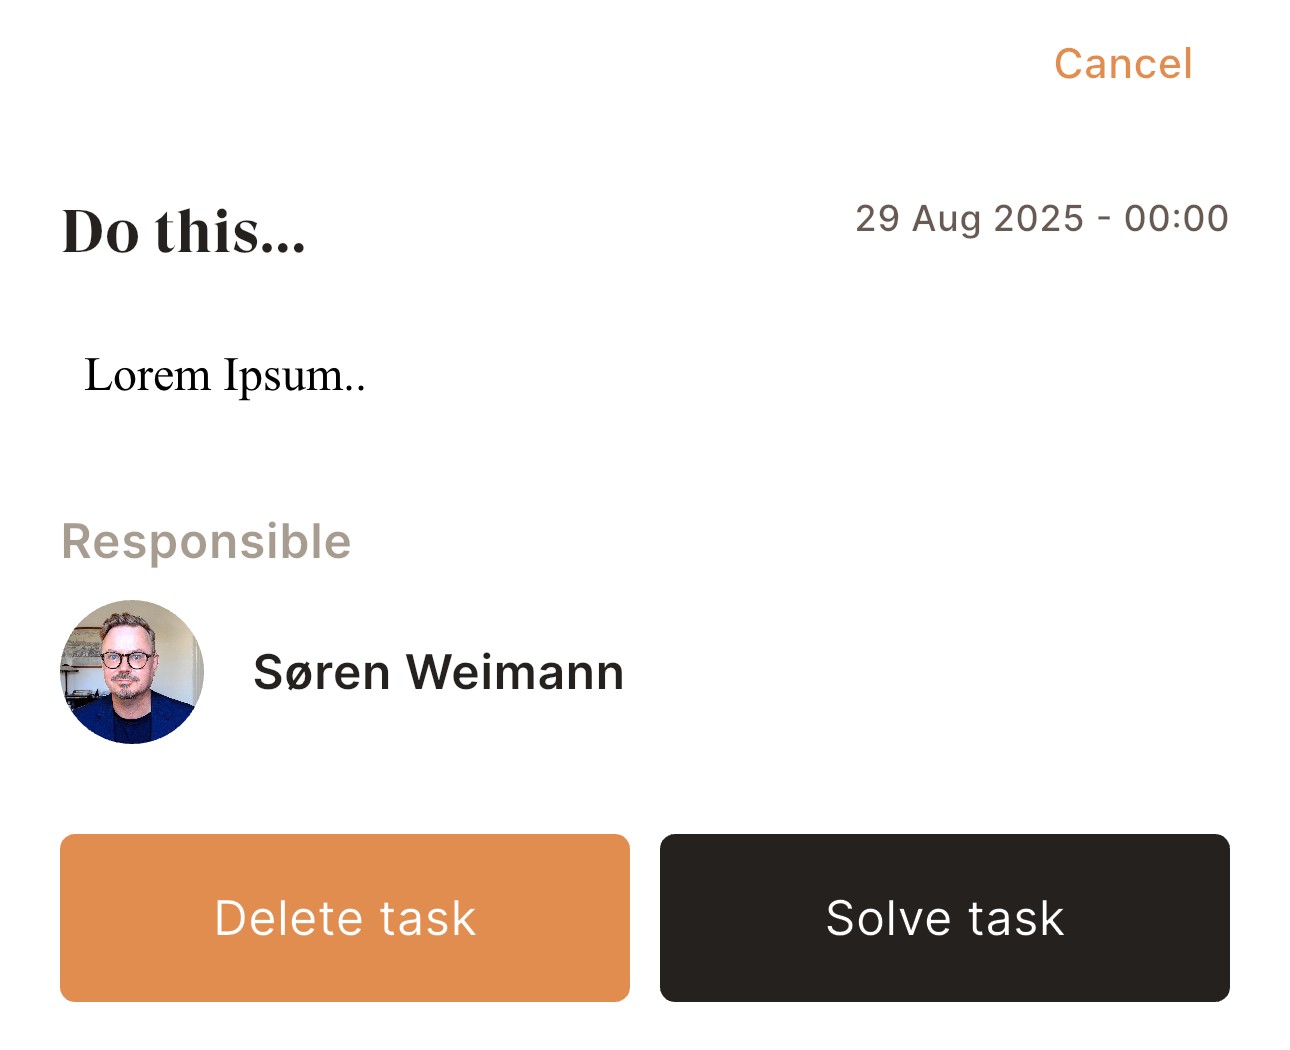Click the Responsible section label
This screenshot has height=1050, width=1290.
pyautogui.click(x=205, y=541)
